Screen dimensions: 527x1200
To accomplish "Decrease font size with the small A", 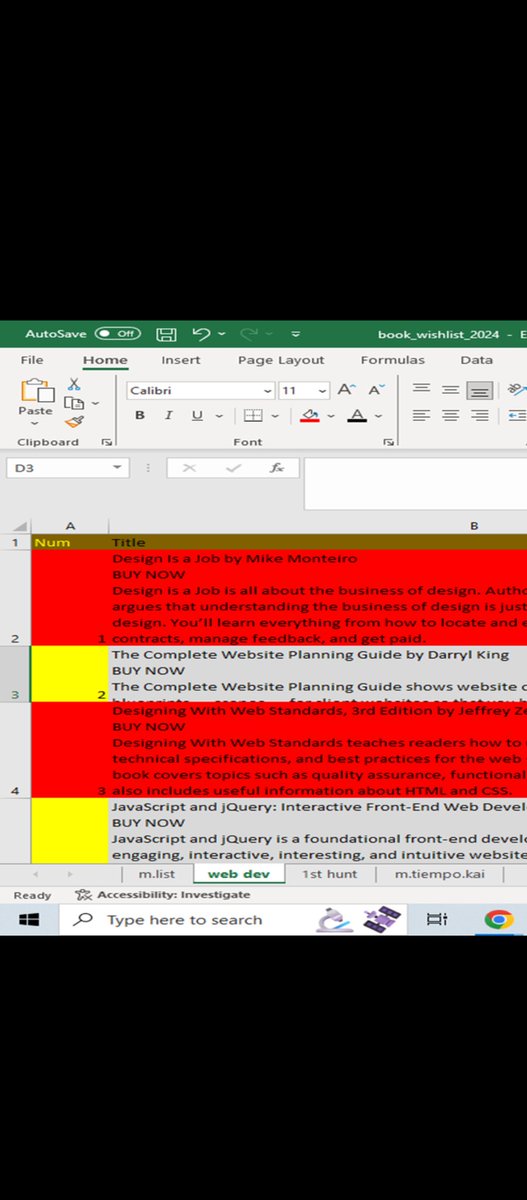I will coord(376,390).
